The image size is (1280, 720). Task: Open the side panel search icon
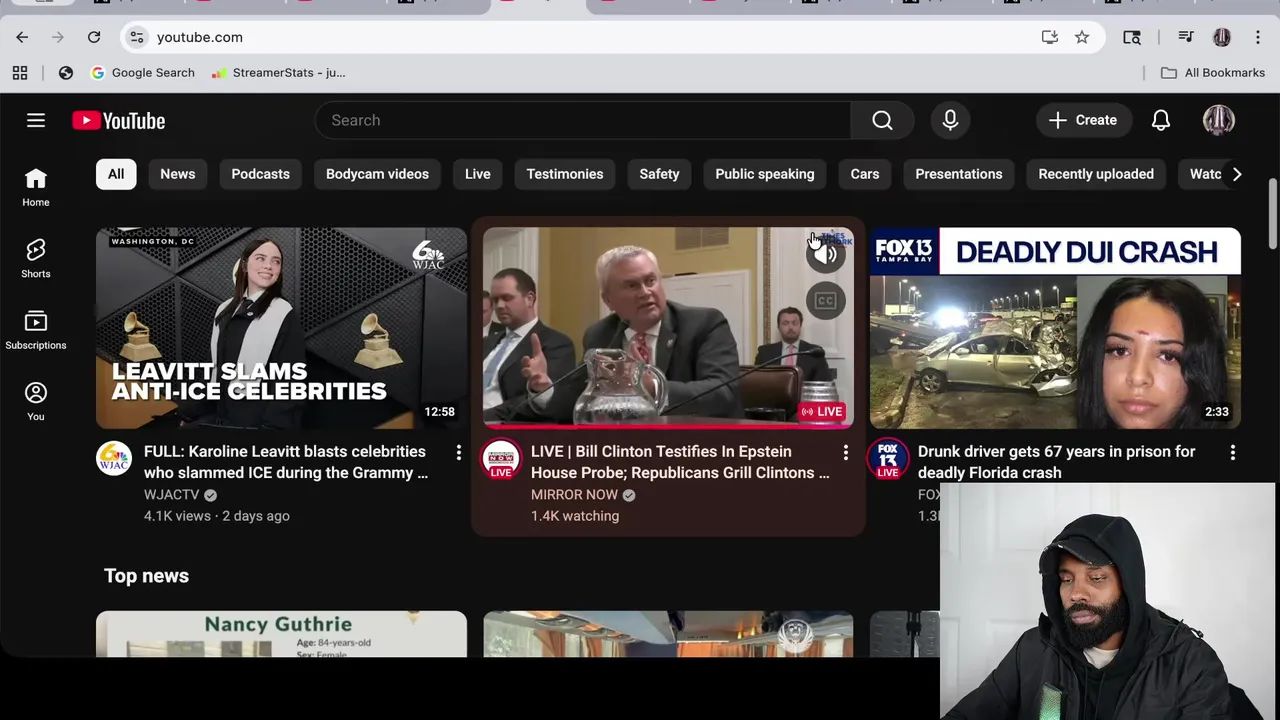1132,37
